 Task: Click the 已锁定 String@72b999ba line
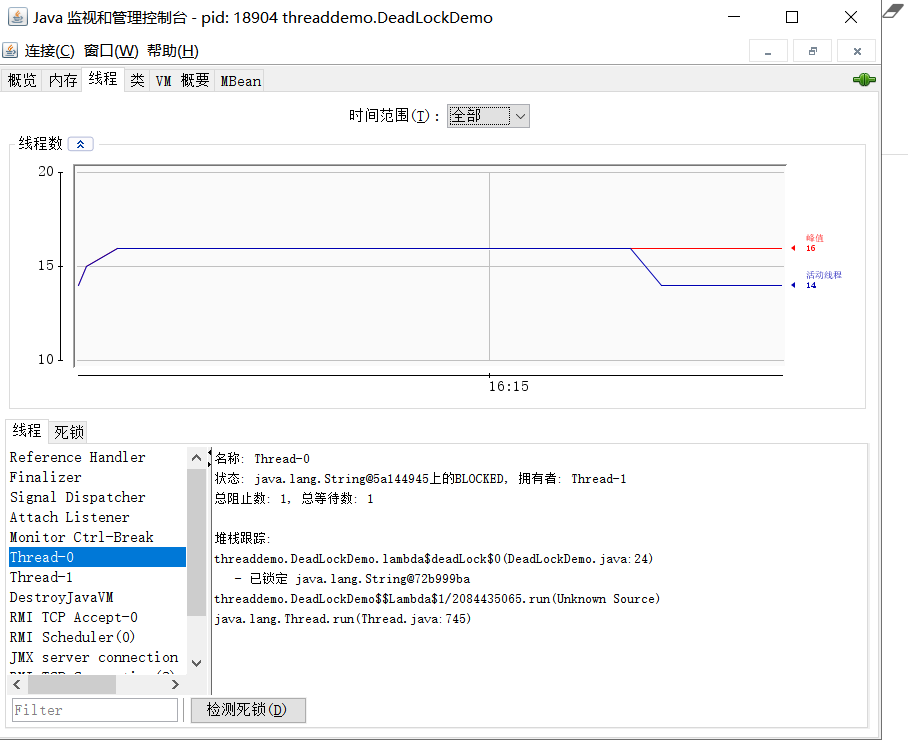point(352,579)
